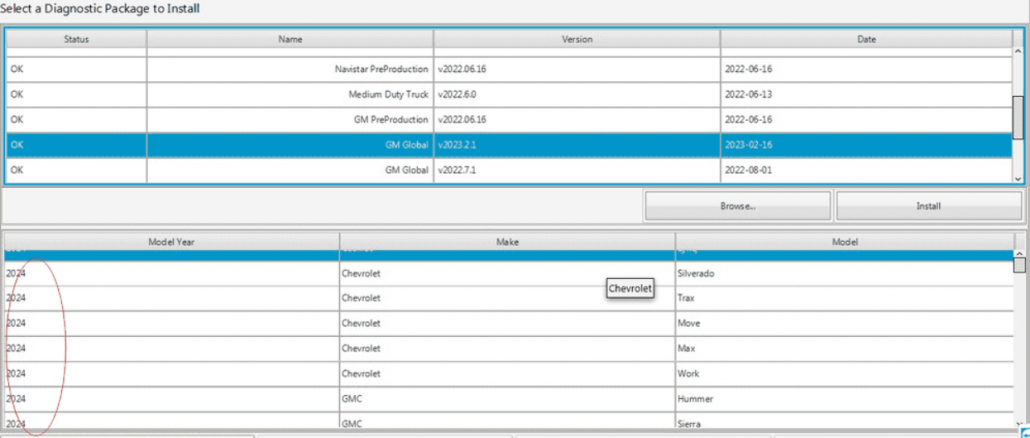Select the Silverado model row
1030x438 pixels.
click(509, 273)
